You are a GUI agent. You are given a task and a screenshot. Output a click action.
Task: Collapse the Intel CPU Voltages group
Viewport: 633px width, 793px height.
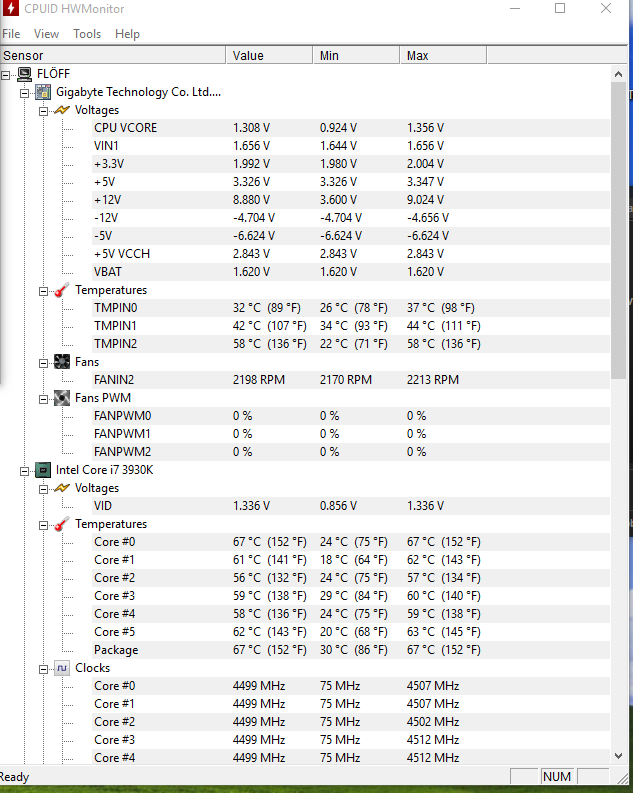43,489
